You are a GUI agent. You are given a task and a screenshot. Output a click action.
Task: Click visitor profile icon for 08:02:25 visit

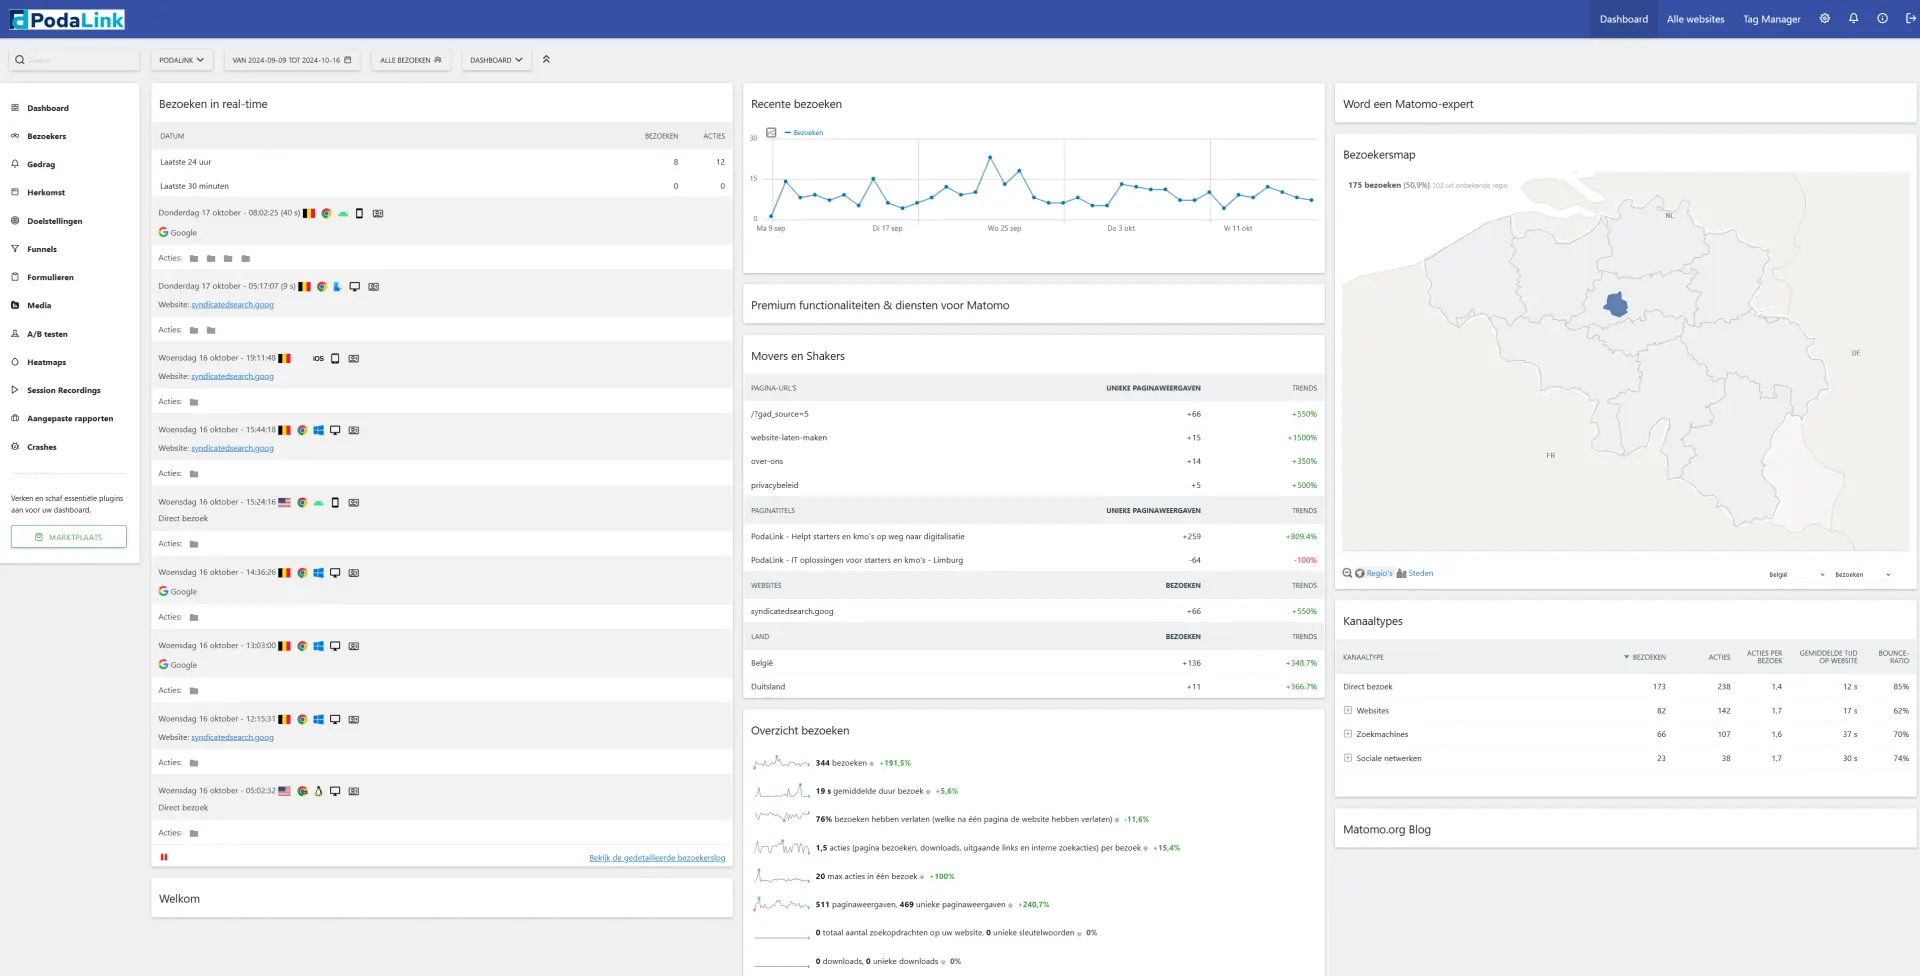click(x=378, y=213)
